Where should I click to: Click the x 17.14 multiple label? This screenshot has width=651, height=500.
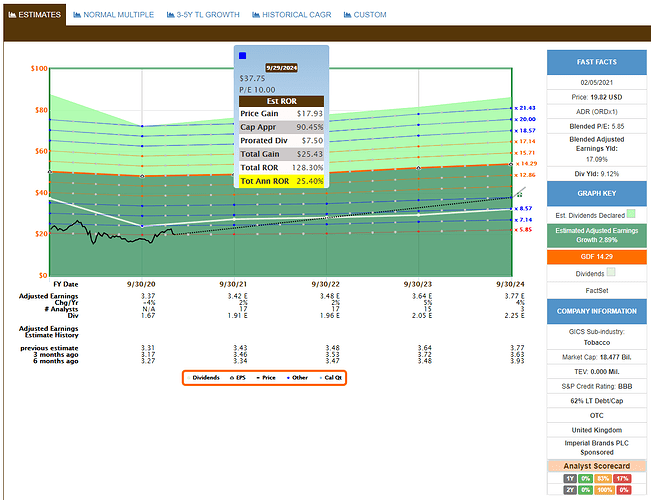[x=525, y=141]
